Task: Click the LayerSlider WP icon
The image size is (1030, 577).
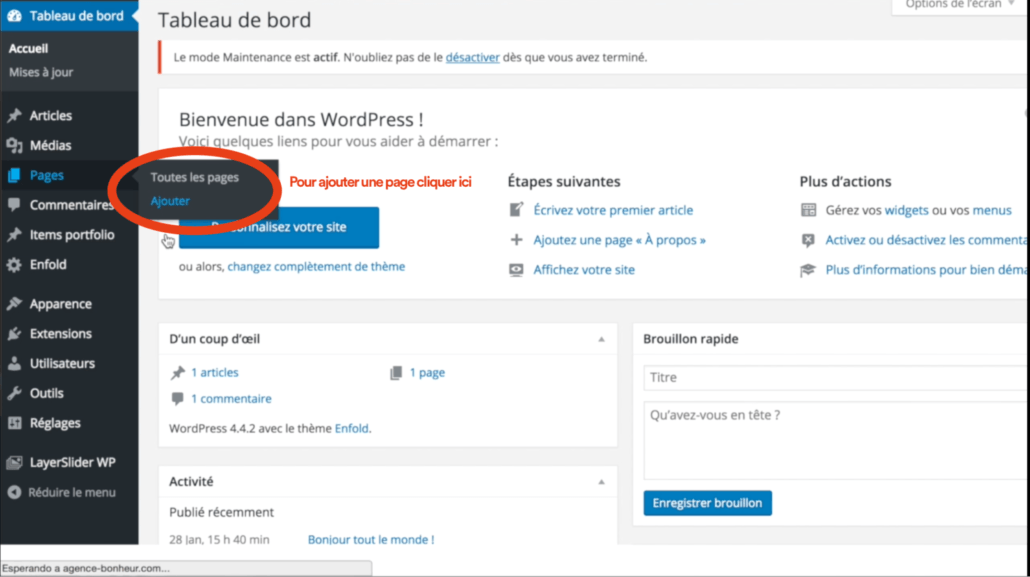Action: coord(14,463)
